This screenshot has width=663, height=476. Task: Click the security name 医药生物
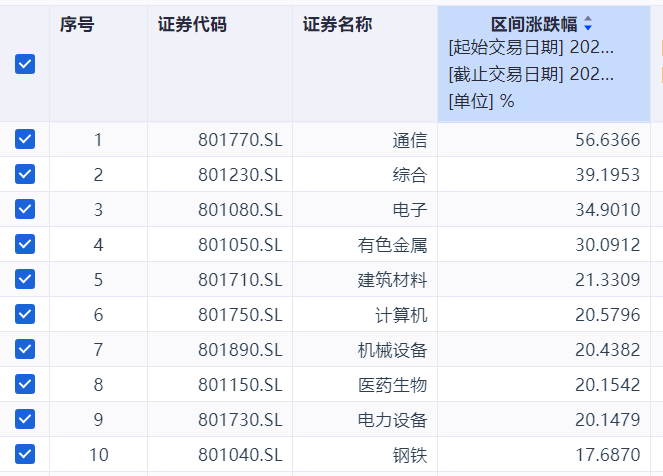[x=392, y=385]
